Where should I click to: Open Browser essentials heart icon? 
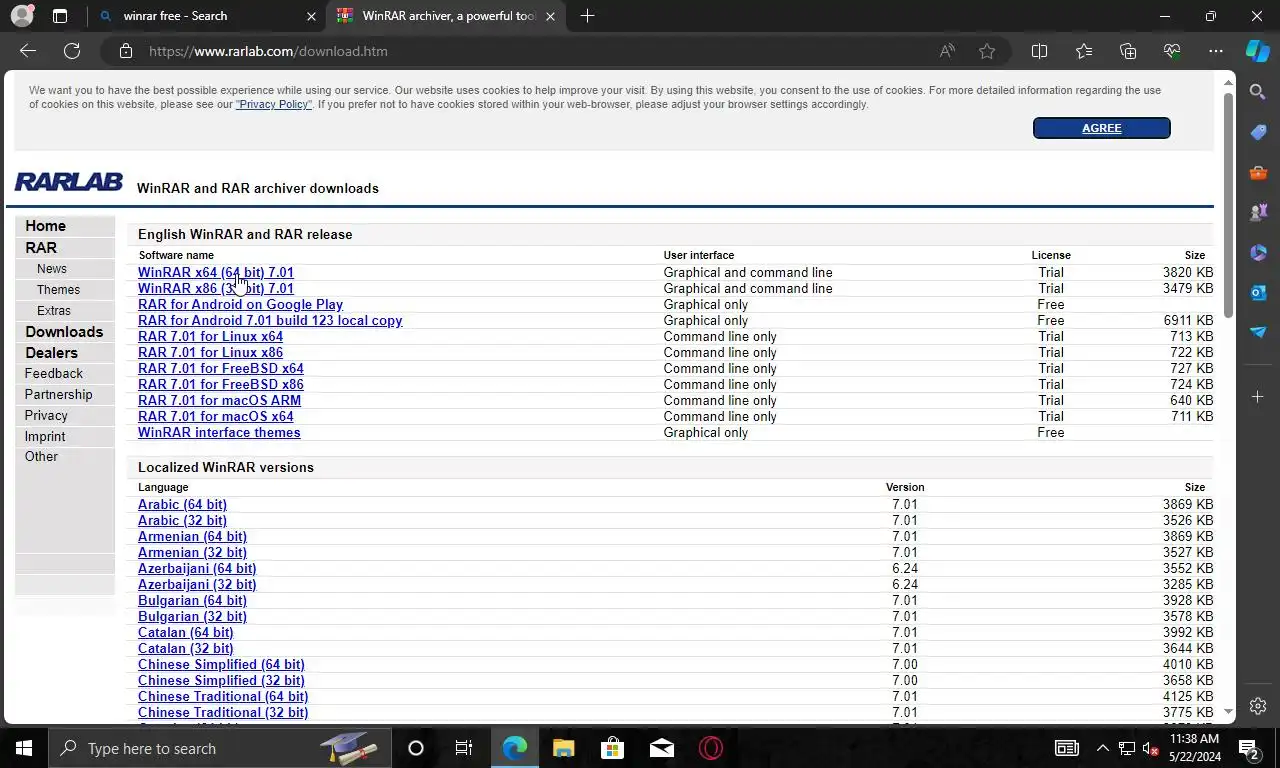click(x=1172, y=51)
